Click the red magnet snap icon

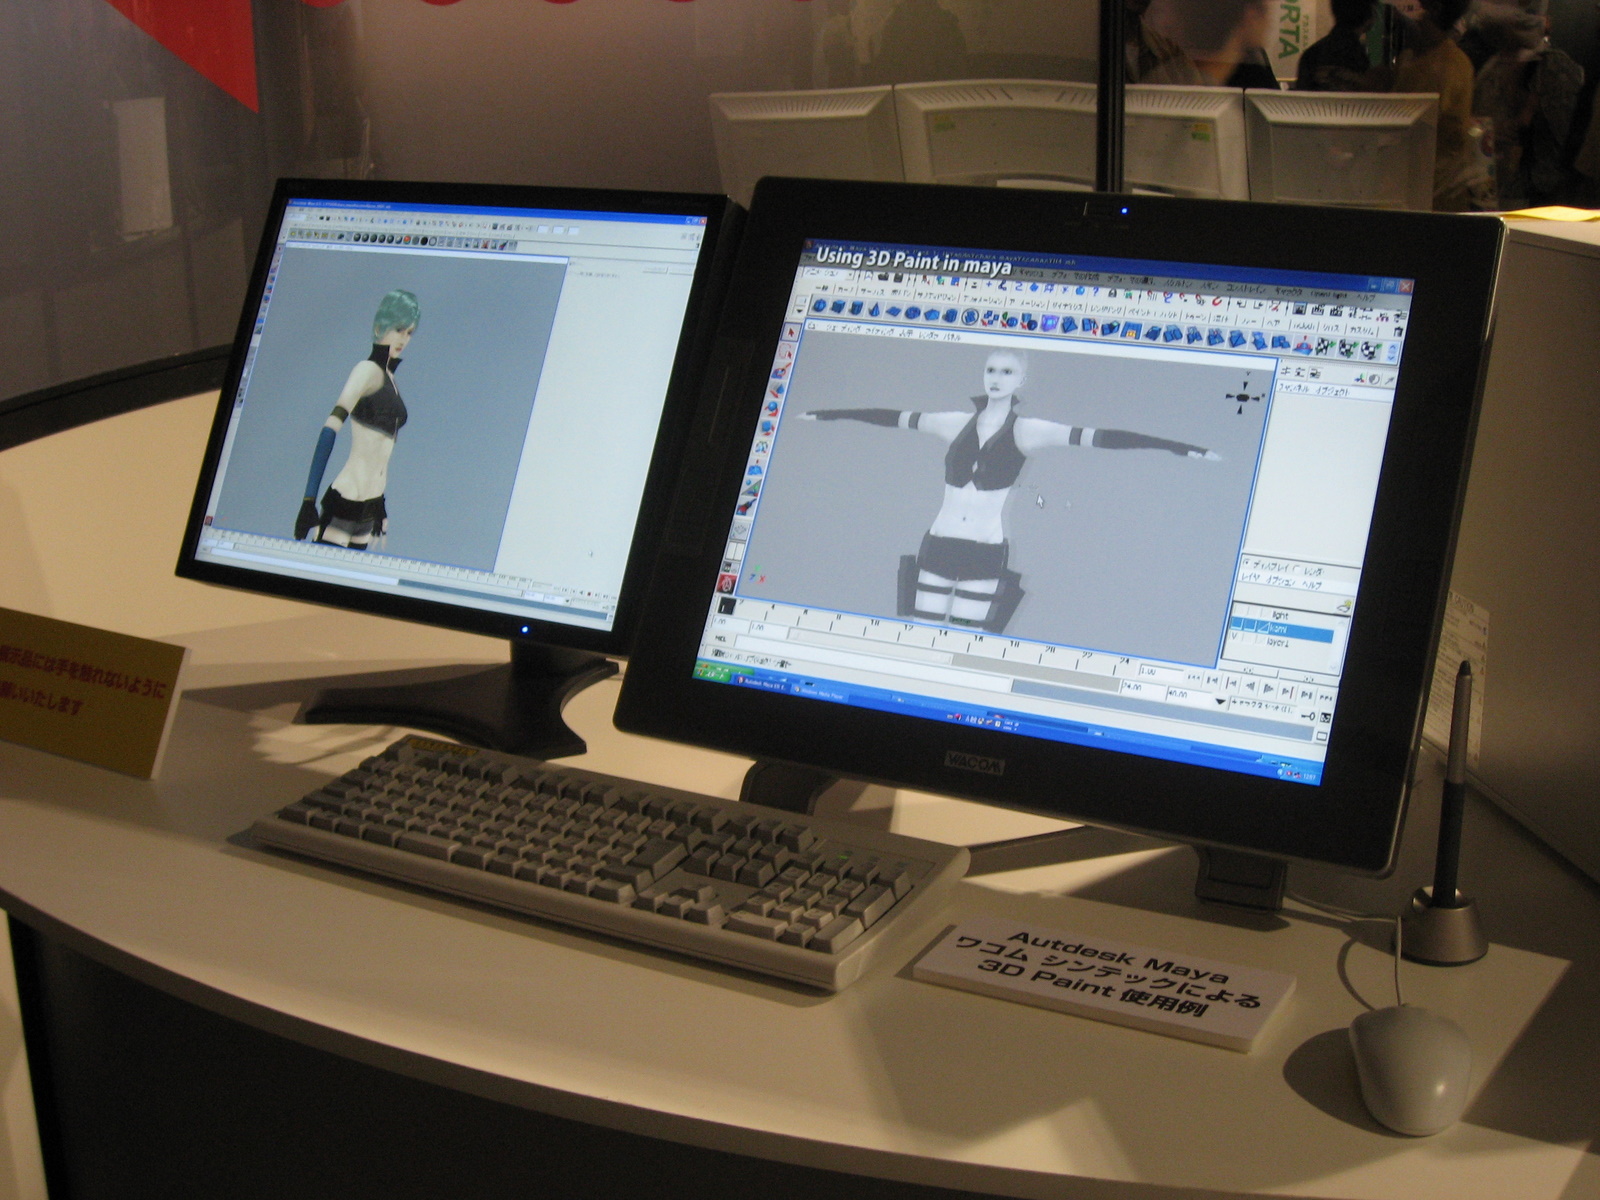point(1215,300)
